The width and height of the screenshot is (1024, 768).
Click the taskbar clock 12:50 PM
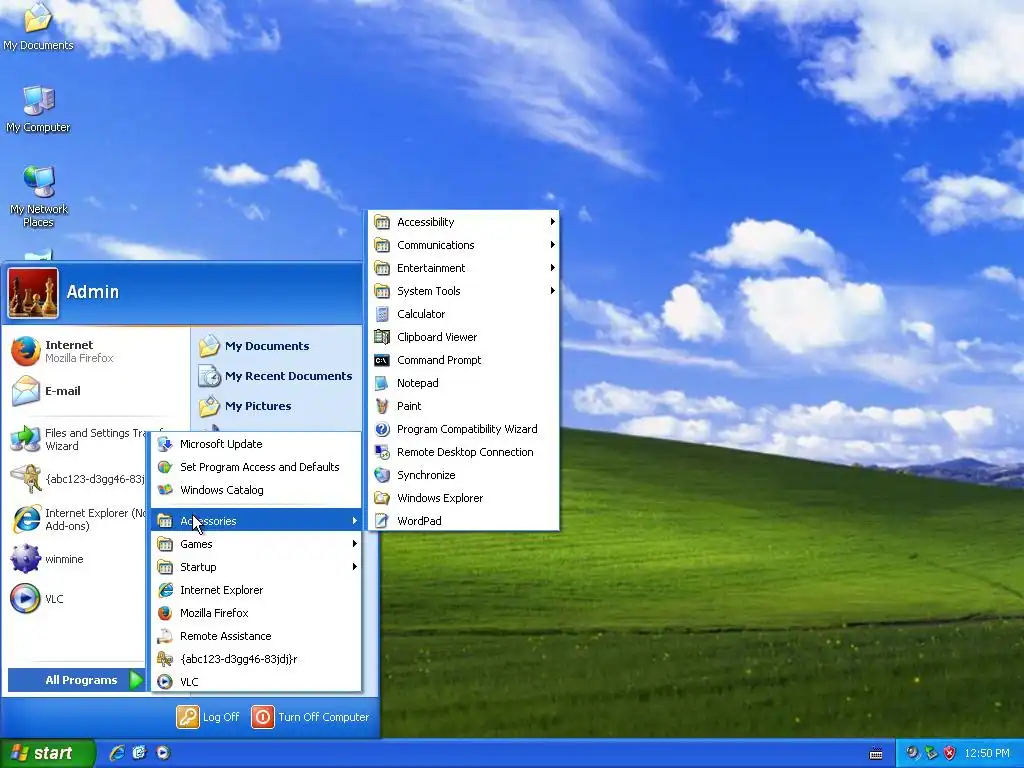(987, 753)
